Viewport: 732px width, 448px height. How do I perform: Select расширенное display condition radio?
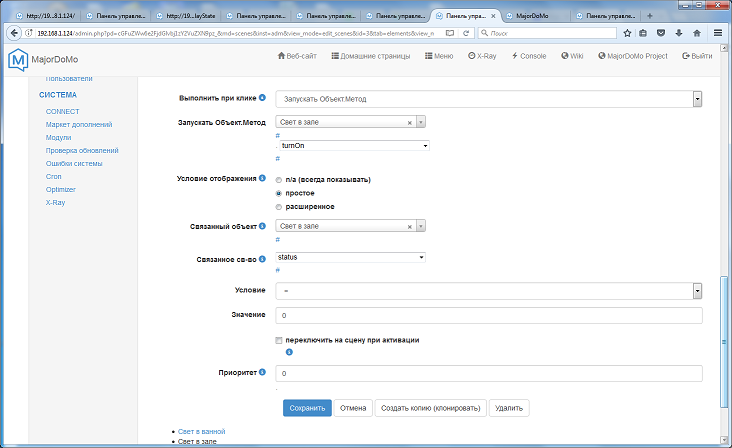click(x=279, y=207)
